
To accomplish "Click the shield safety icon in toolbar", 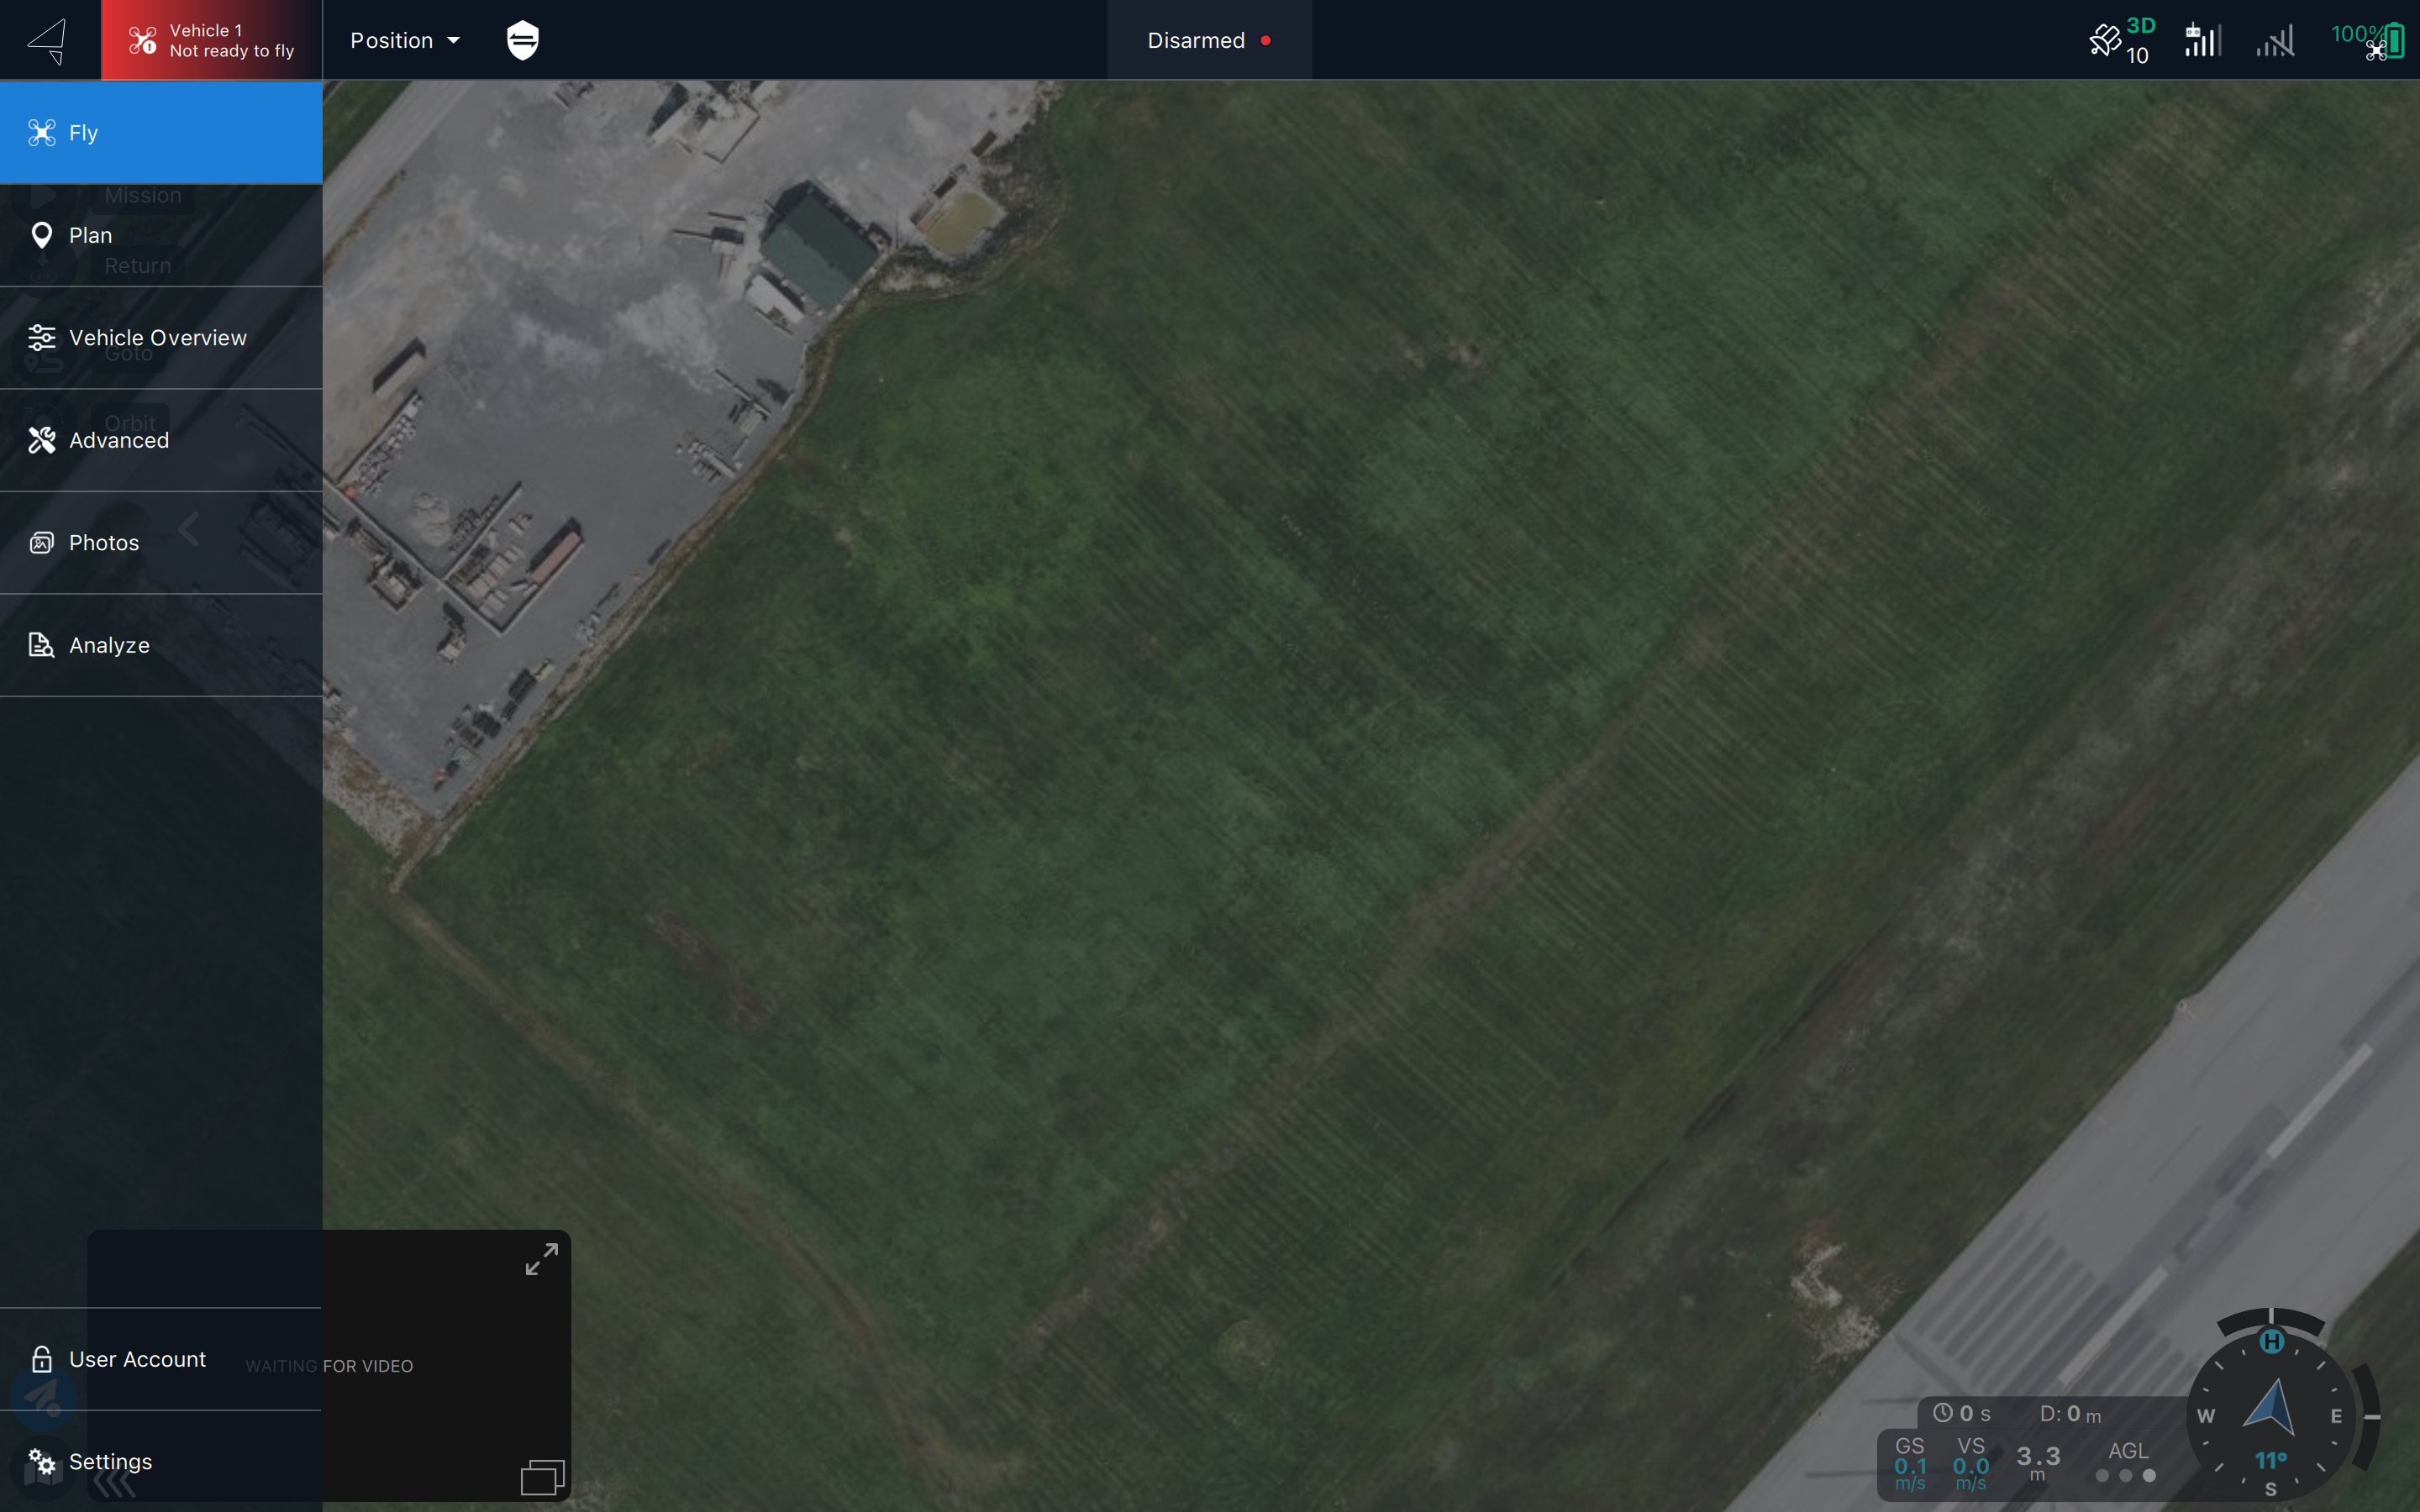I will coord(523,40).
